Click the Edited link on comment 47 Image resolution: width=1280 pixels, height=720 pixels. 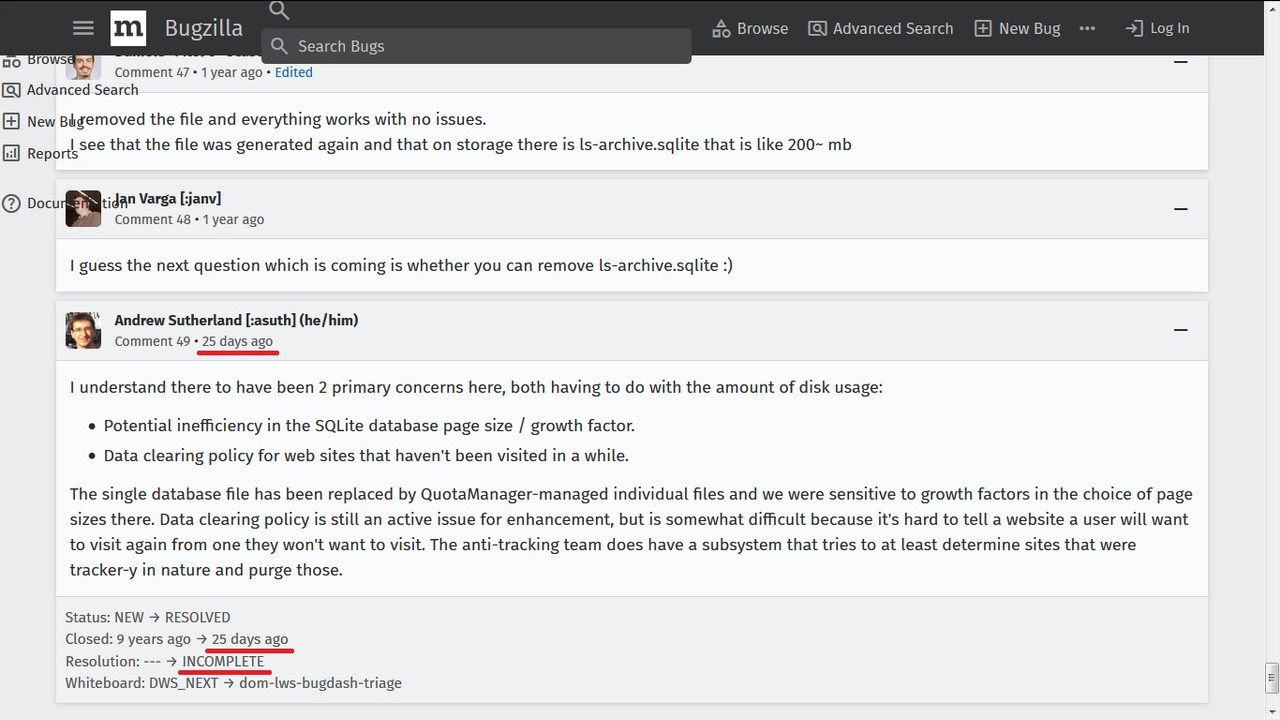[x=294, y=72]
